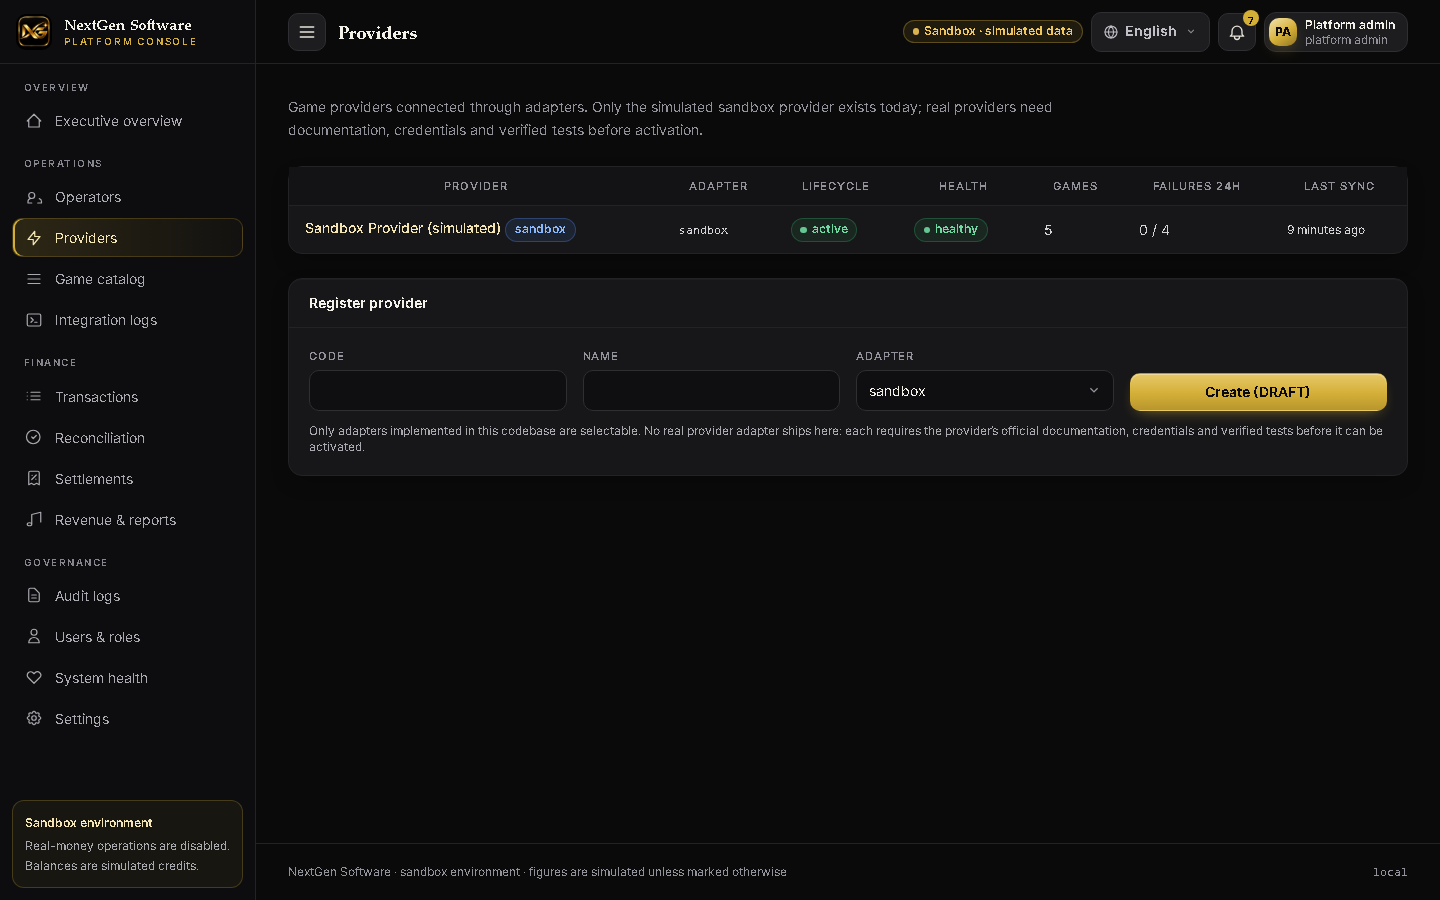Click the healthy status badge

(951, 230)
